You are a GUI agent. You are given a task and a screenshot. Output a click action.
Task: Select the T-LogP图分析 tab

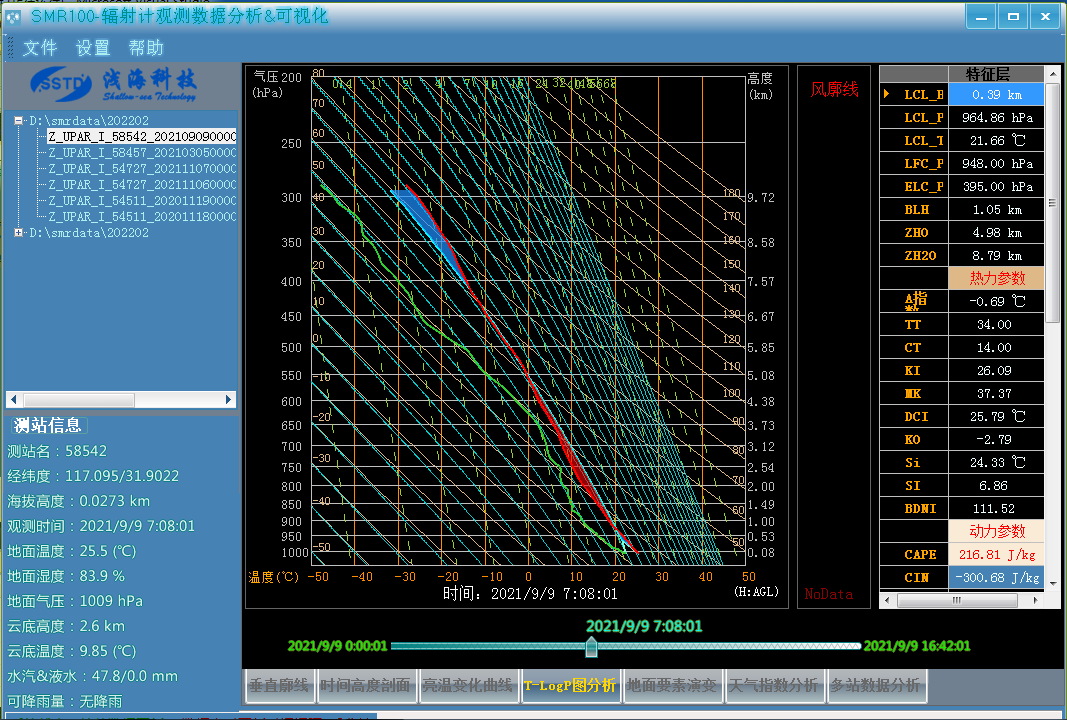(570, 685)
